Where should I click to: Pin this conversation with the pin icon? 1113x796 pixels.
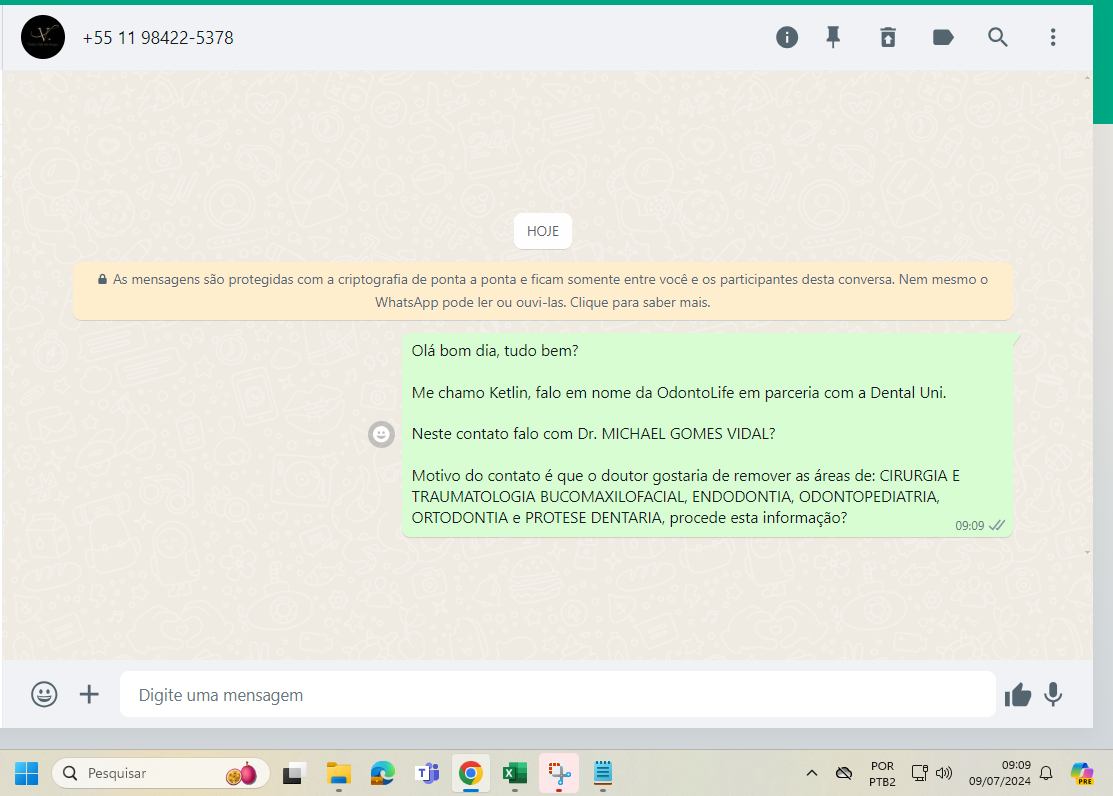click(x=833, y=37)
